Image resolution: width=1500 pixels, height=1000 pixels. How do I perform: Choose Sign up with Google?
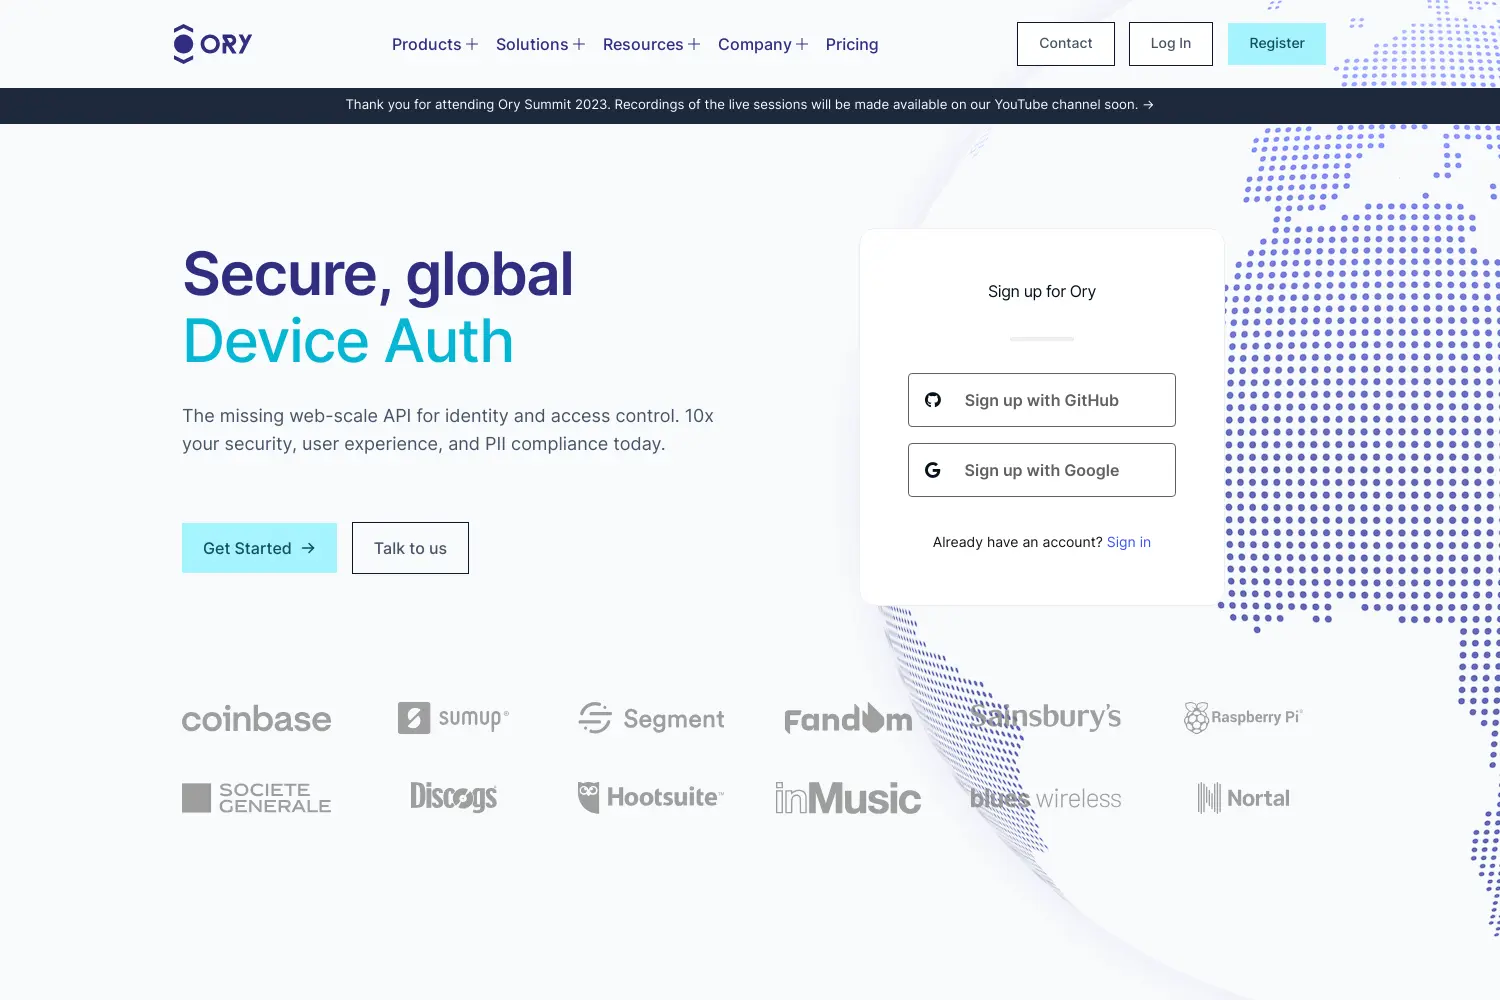tap(1042, 470)
